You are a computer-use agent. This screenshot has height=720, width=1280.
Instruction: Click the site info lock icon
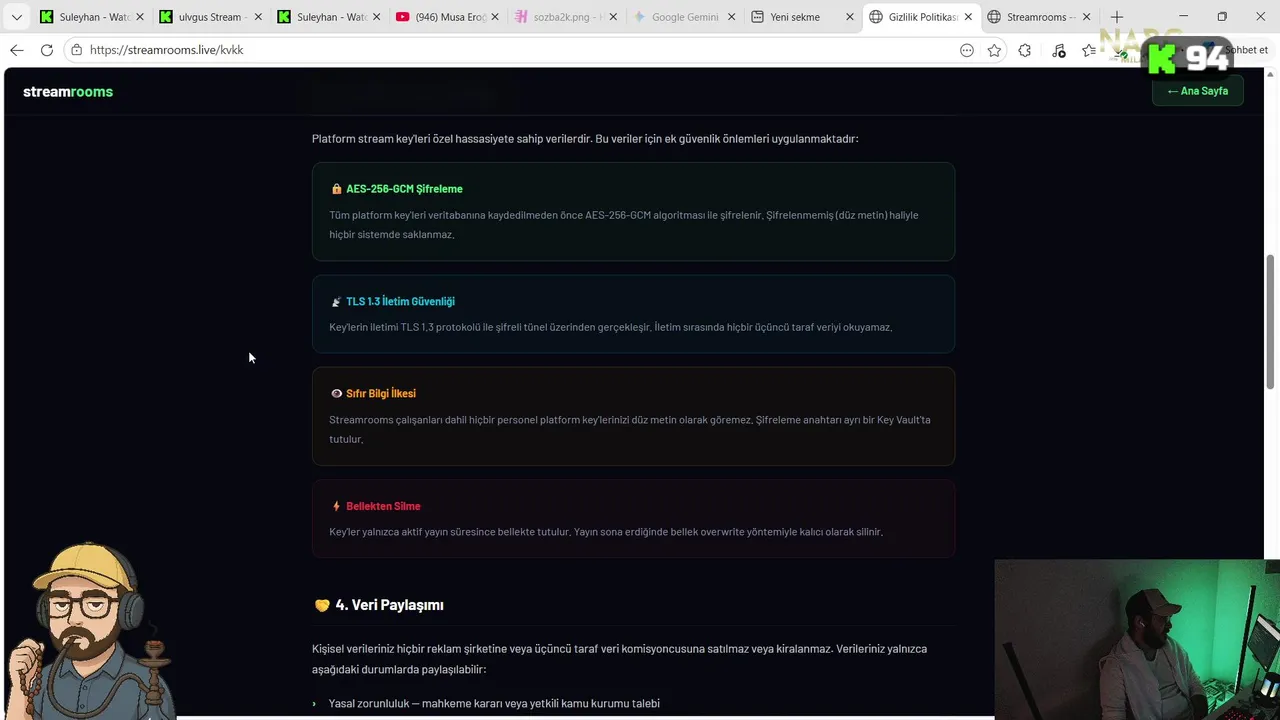click(x=76, y=50)
